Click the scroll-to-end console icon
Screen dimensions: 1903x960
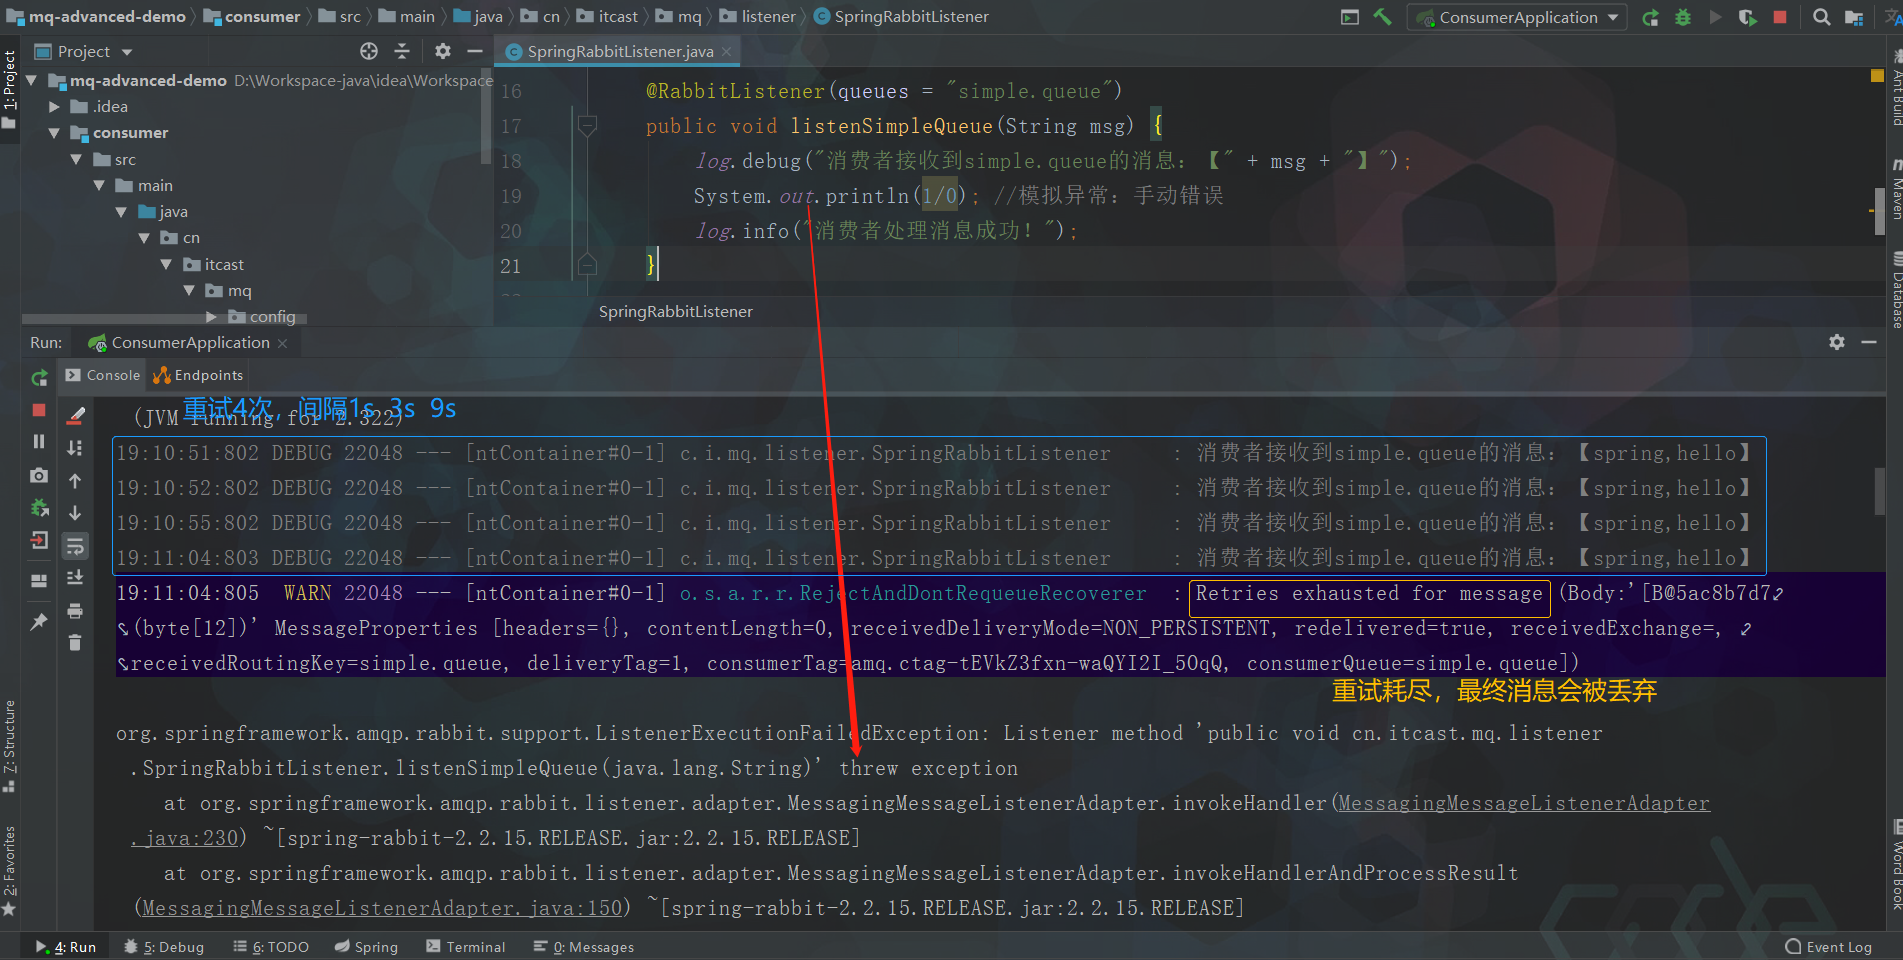pyautogui.click(x=75, y=578)
